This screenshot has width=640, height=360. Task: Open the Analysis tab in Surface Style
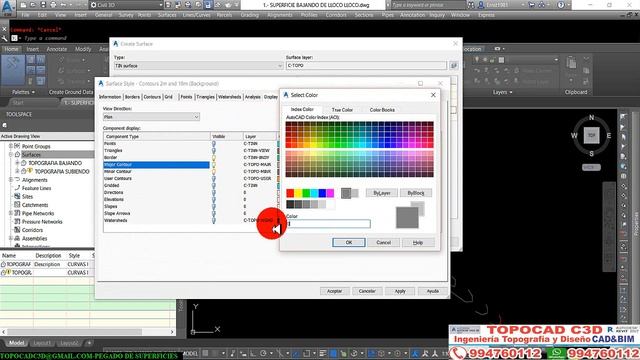coord(253,97)
